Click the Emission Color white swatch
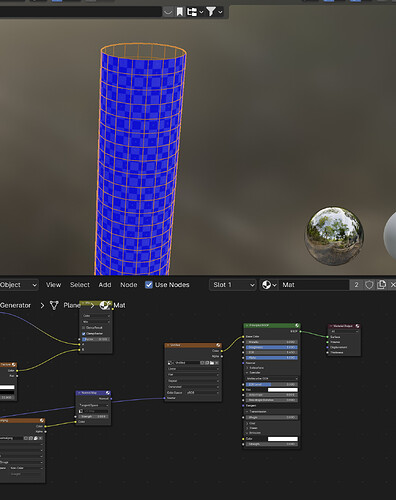The width and height of the screenshot is (396, 500). [283, 439]
